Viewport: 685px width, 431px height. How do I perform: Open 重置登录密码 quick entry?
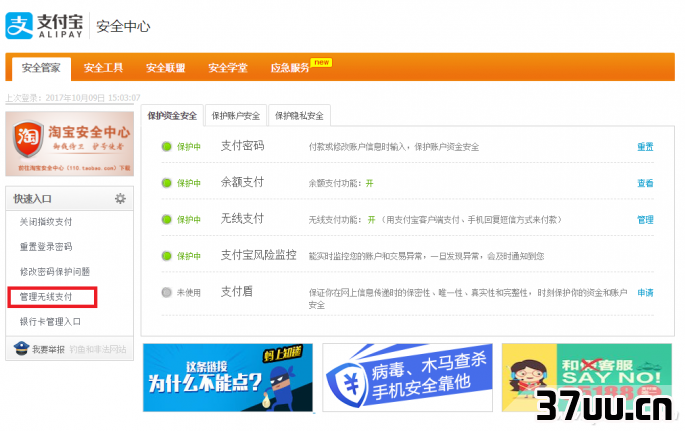tap(46, 247)
